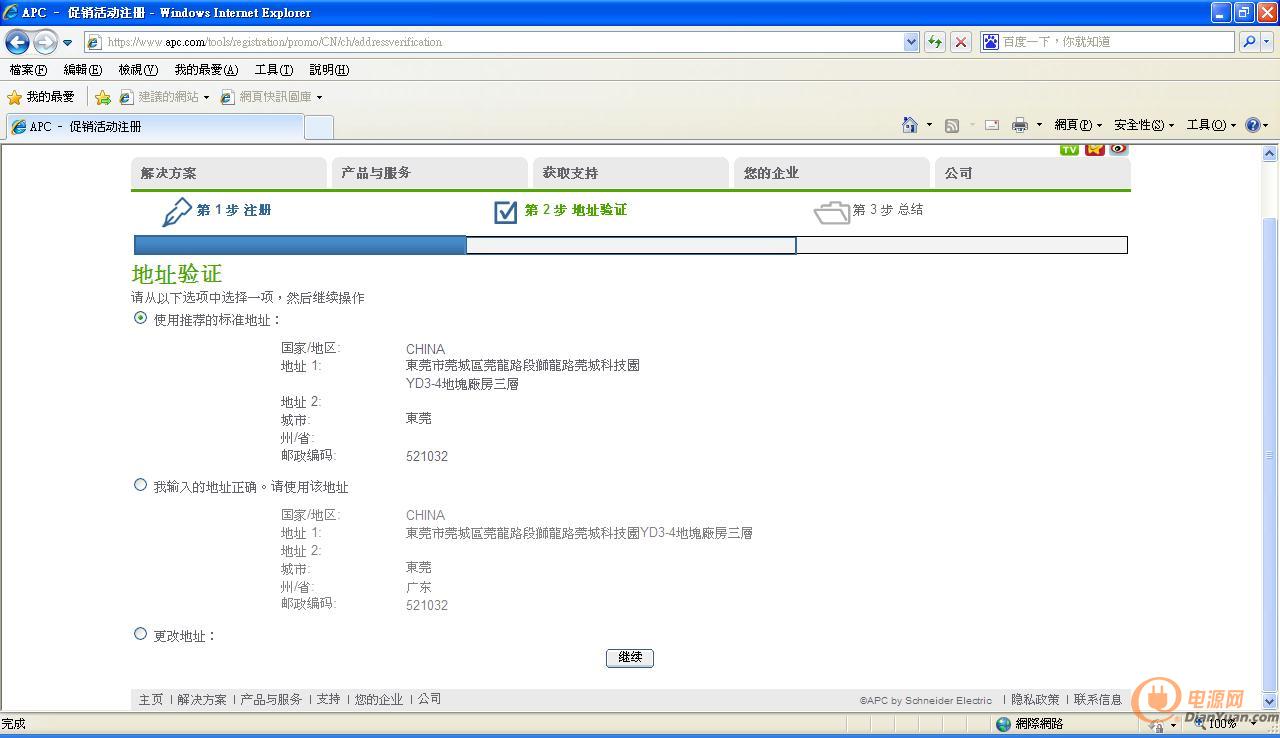This screenshot has height=738, width=1280.
Task: Click the 網際網路 zone status icon
Action: click(x=1004, y=724)
